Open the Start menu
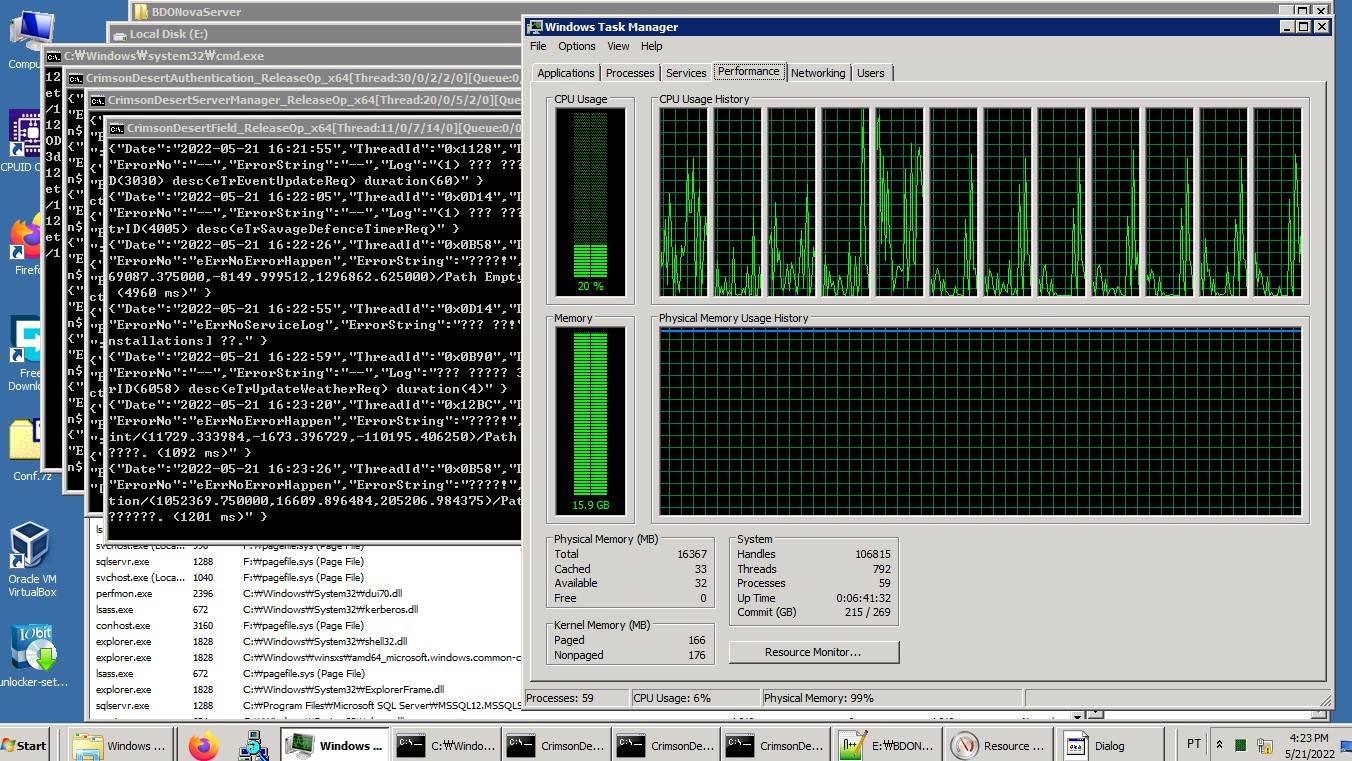This screenshot has height=761, width=1352. pos(26,745)
